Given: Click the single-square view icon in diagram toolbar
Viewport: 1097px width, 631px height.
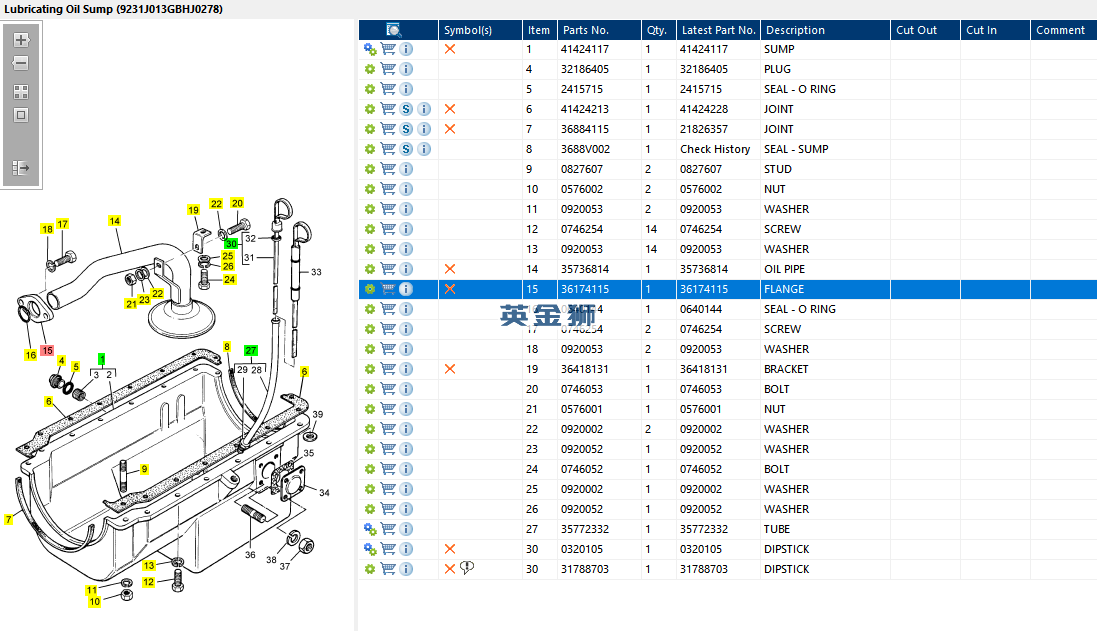Looking at the screenshot, I should click(x=21, y=115).
